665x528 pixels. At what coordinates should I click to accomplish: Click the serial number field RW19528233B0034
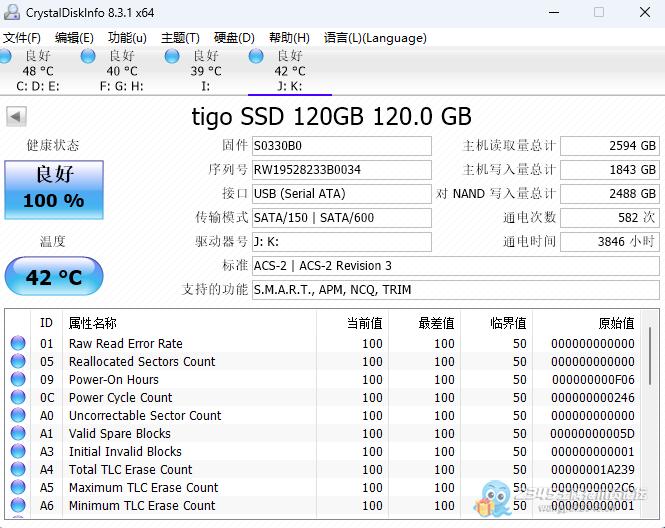[342, 170]
